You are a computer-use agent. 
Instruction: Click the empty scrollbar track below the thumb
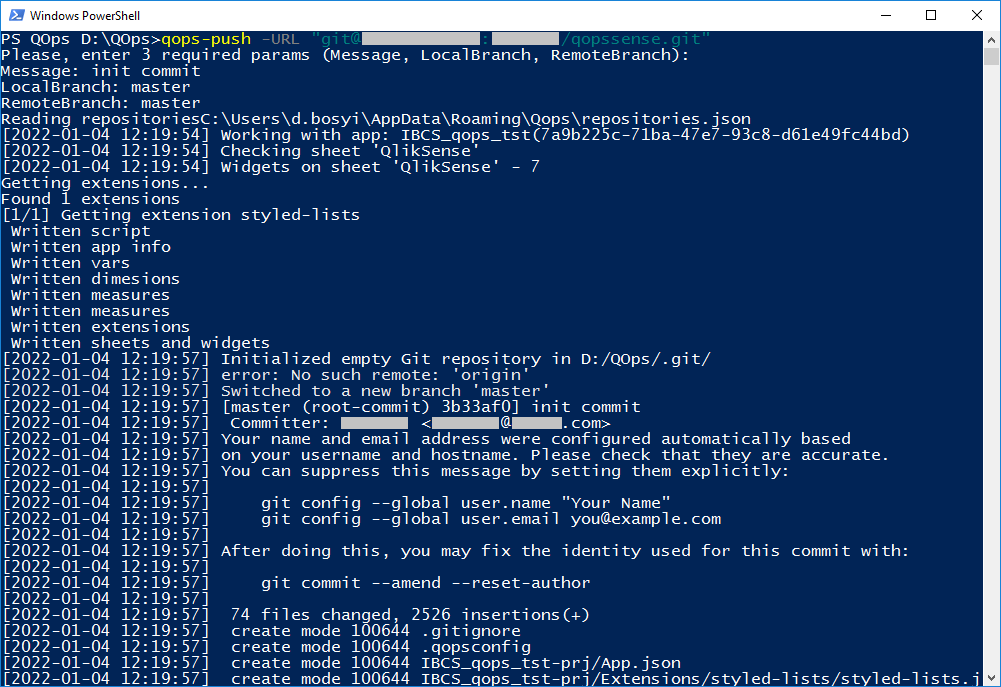click(x=991, y=367)
